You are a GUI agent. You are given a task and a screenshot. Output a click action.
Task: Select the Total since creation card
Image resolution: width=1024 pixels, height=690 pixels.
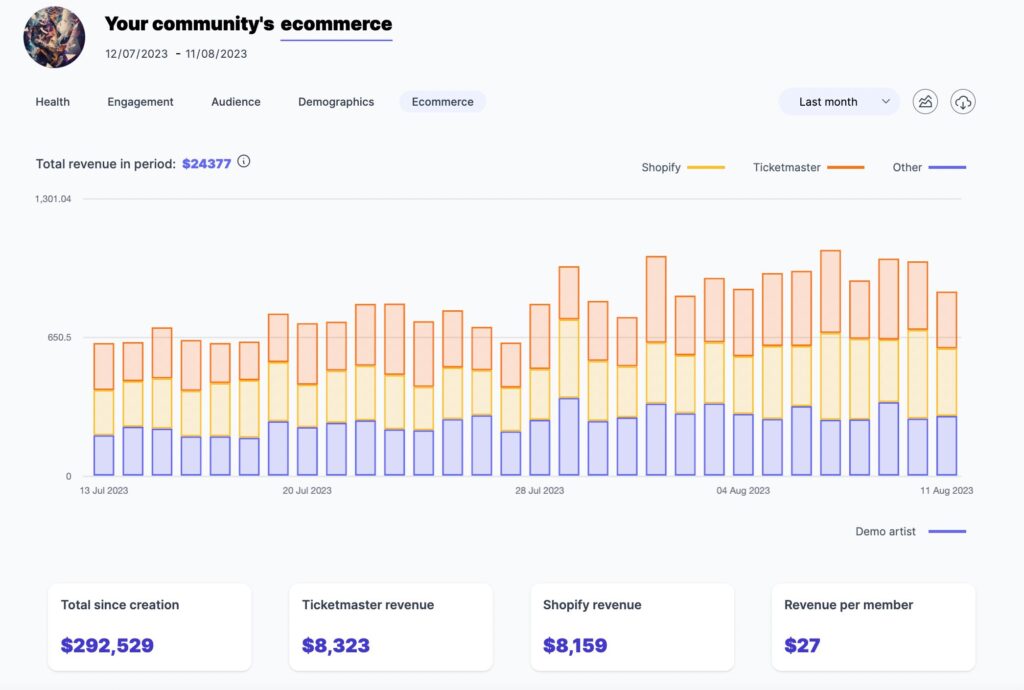pos(149,626)
